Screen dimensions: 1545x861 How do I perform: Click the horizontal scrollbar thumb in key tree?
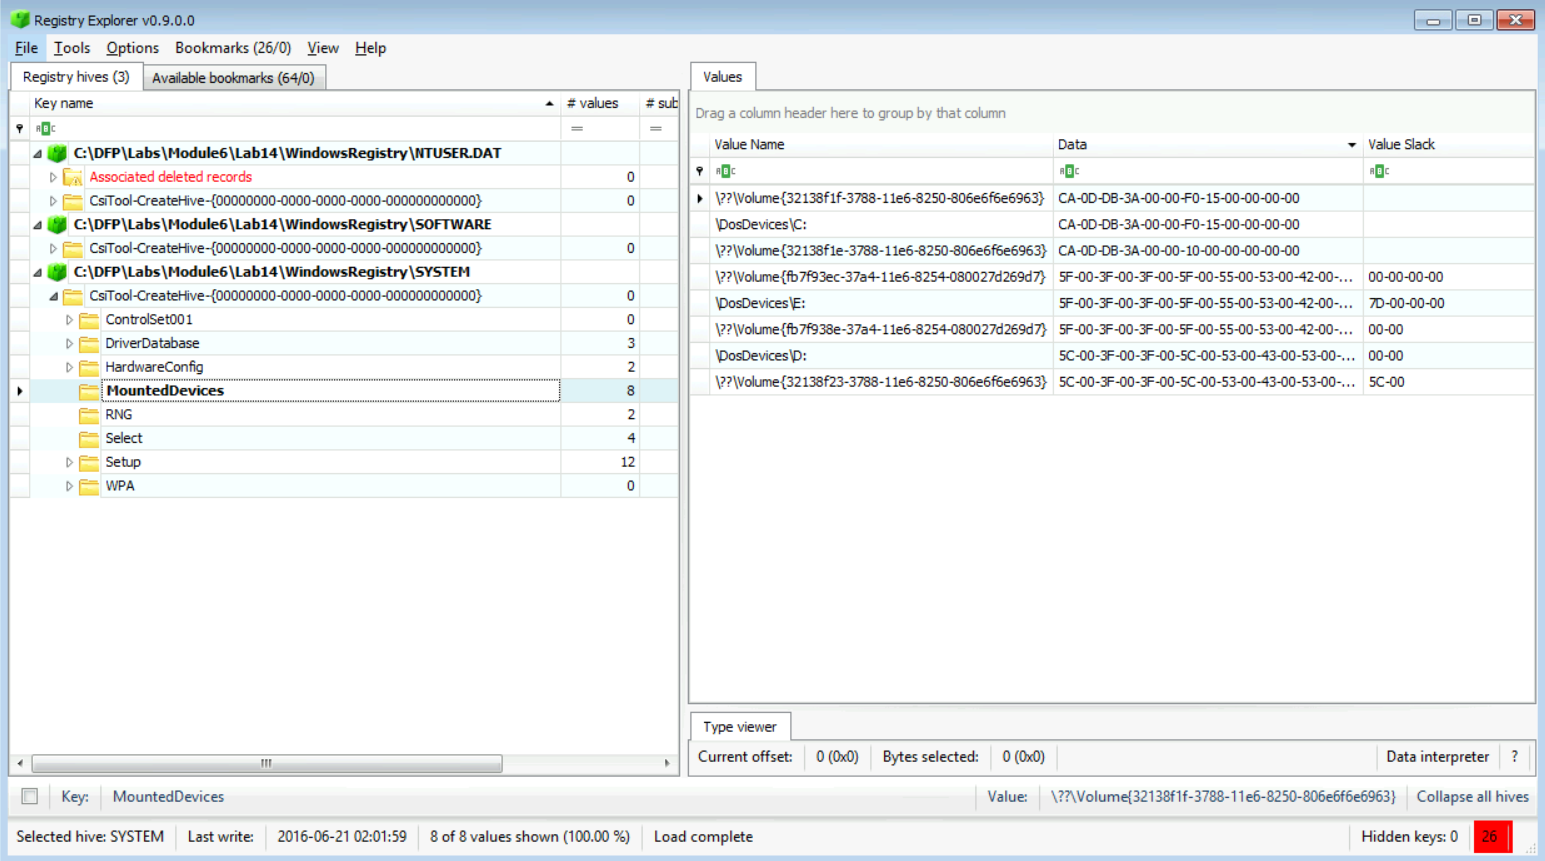[x=267, y=764]
